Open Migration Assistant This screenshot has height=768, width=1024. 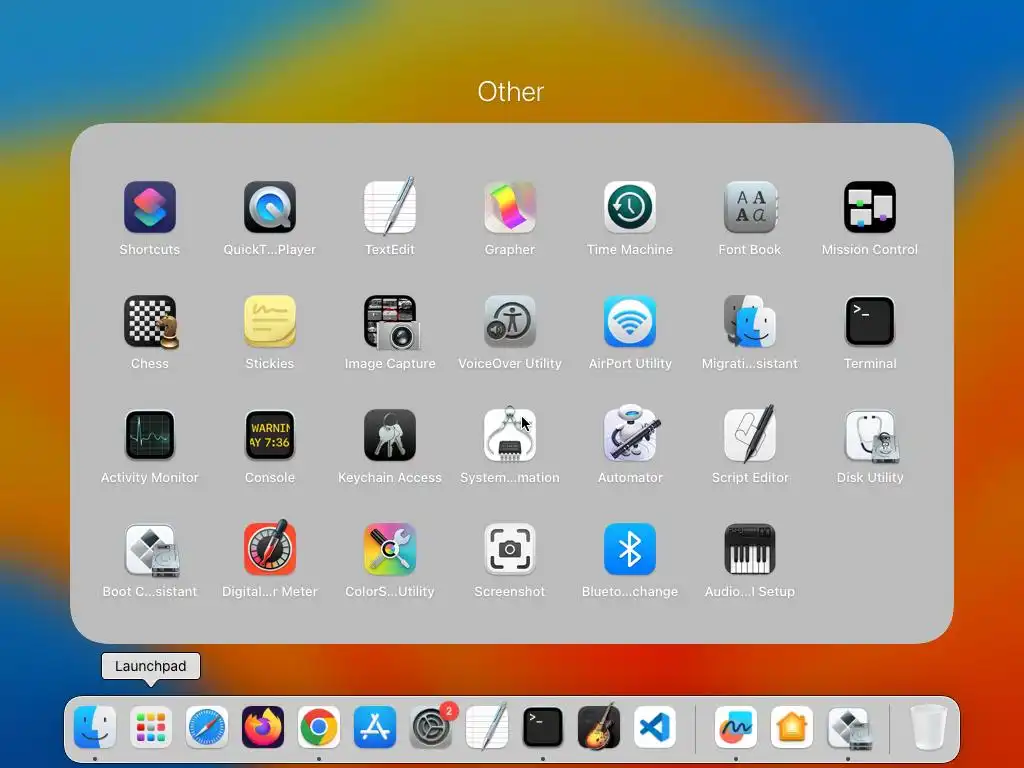pos(750,321)
